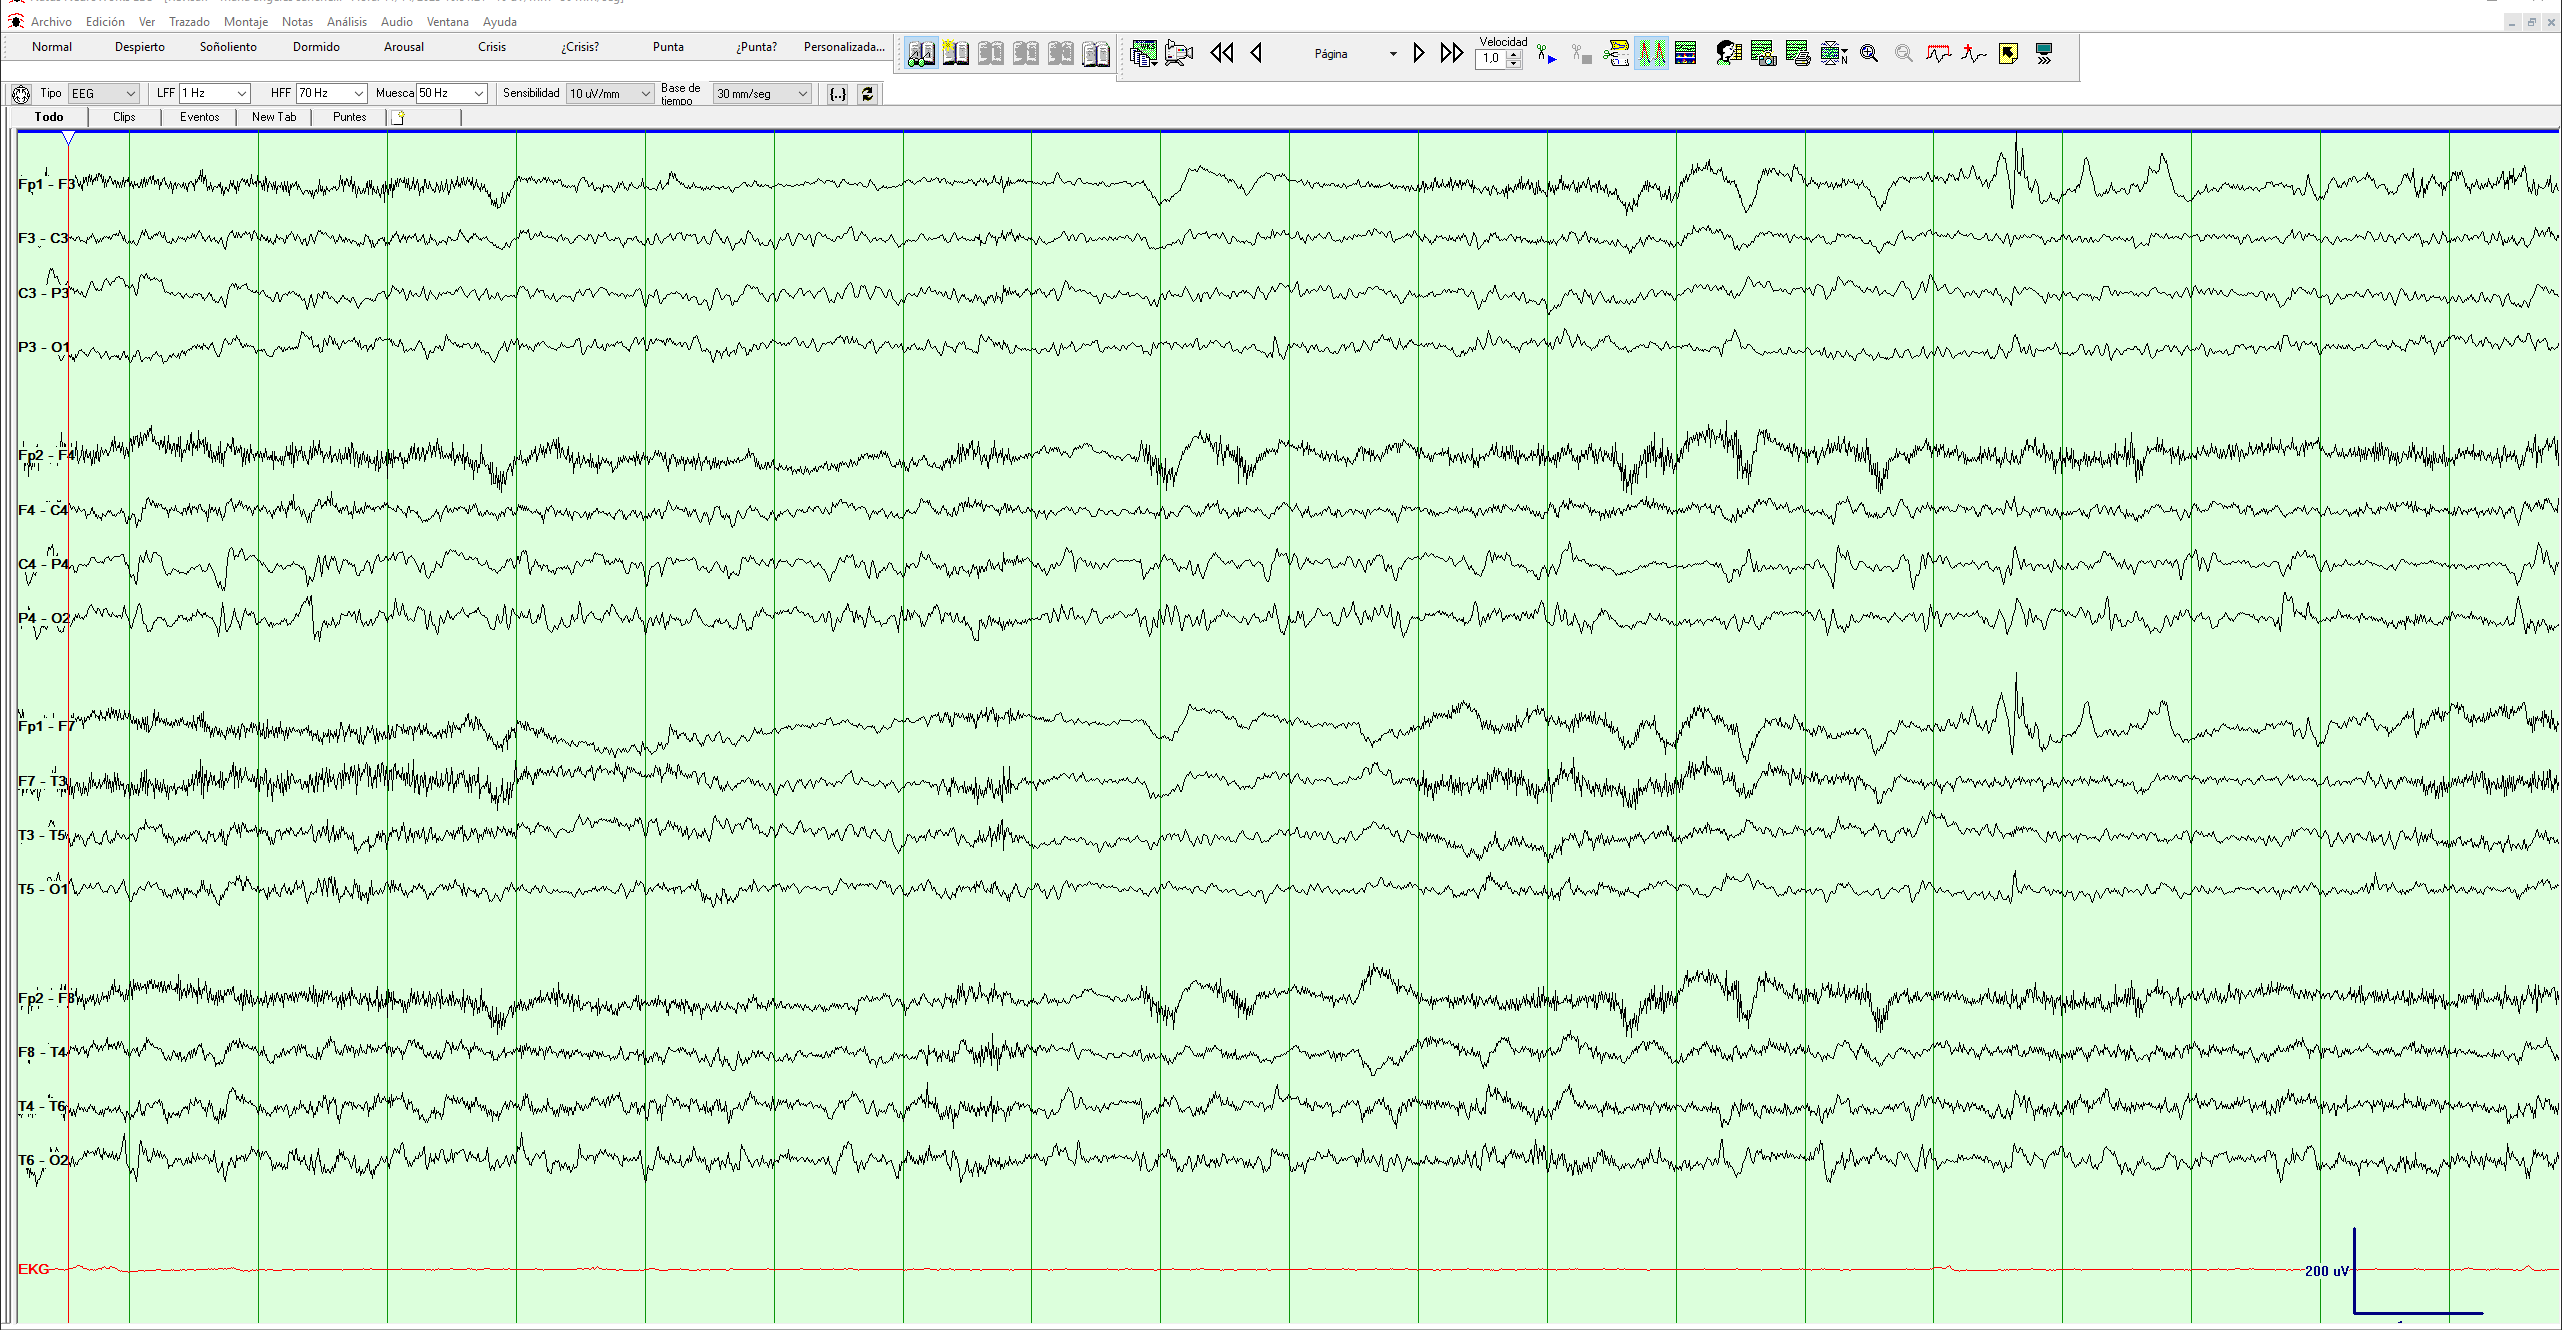
Task: Expand the Página dropdown arrow
Action: click(x=1393, y=54)
